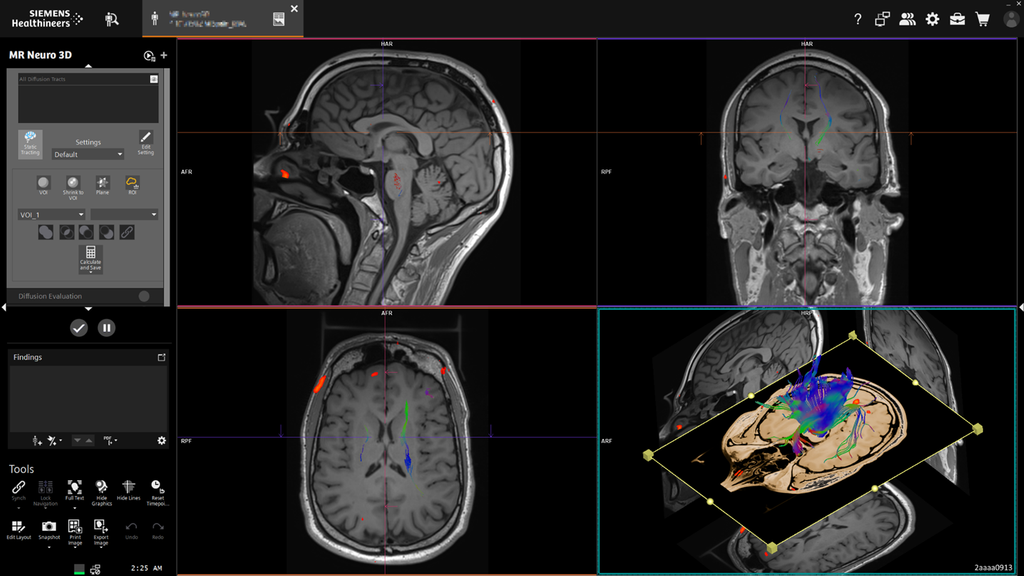1024x576 pixels.
Task: Click the Shrink to VOI icon
Action: 73,183
